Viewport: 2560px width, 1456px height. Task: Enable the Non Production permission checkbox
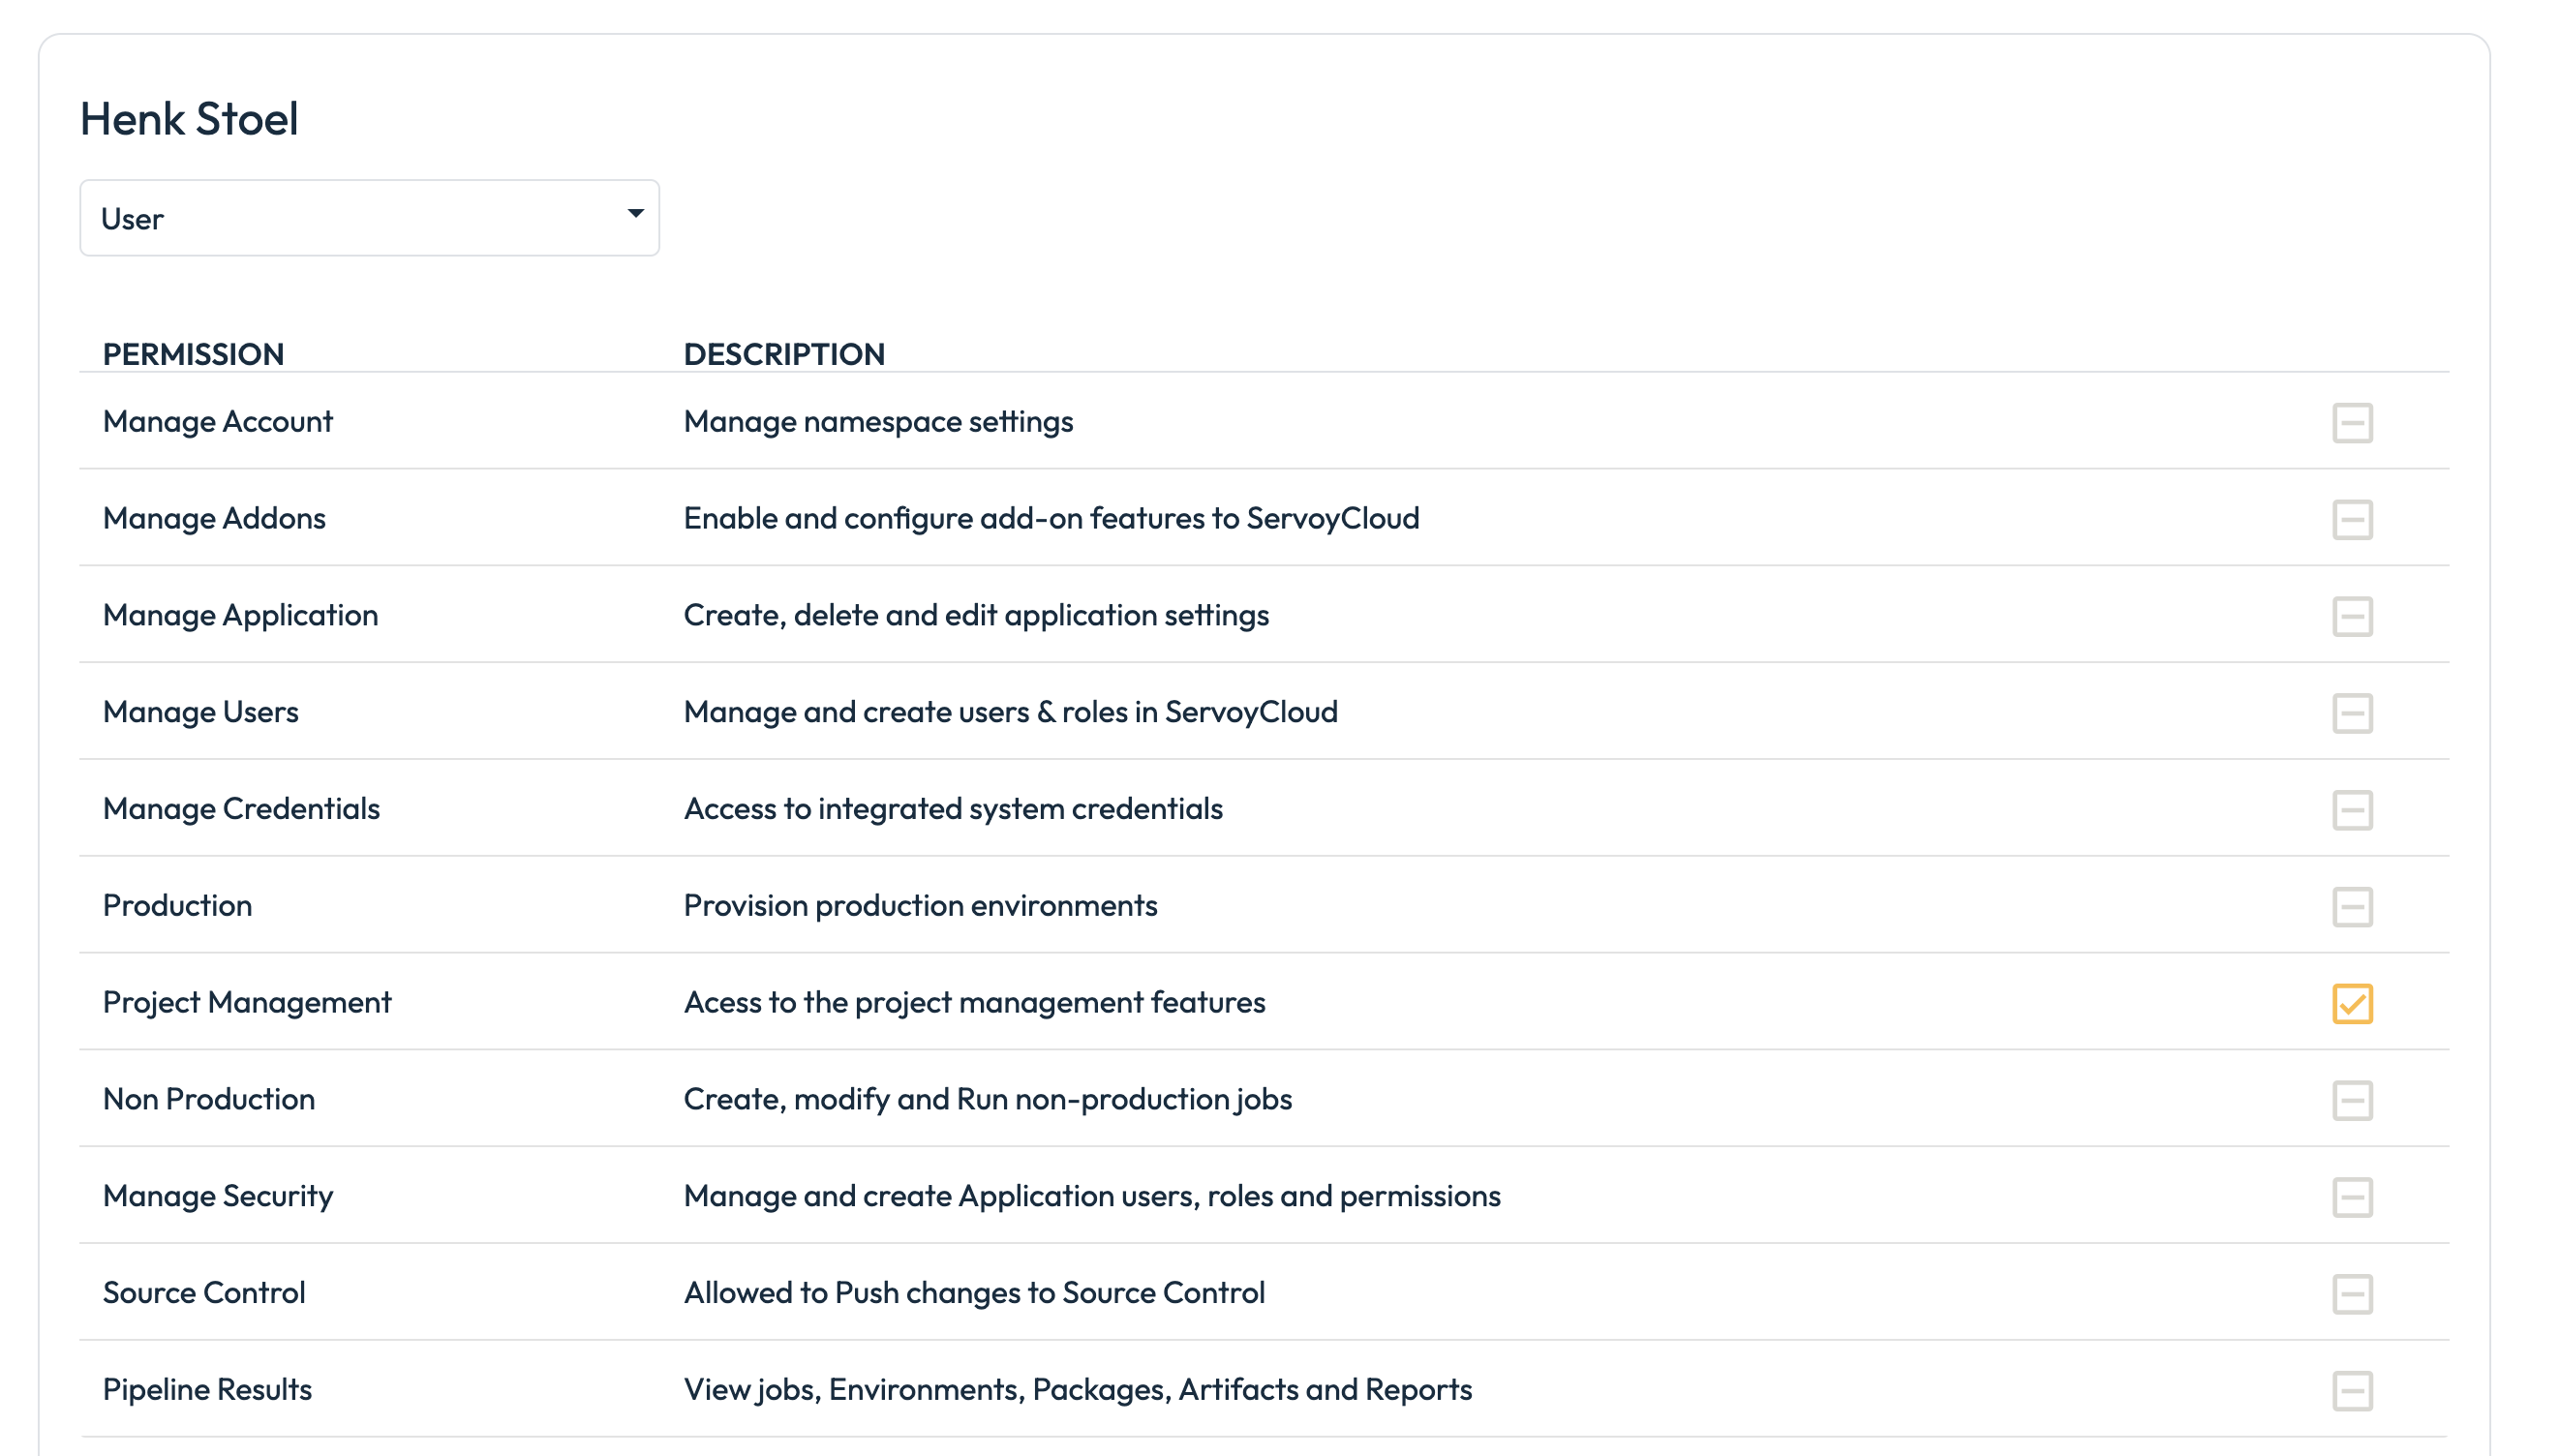tap(2351, 1100)
